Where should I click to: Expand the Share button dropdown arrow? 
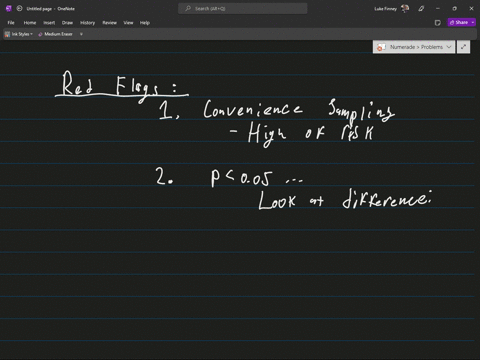[473, 22]
